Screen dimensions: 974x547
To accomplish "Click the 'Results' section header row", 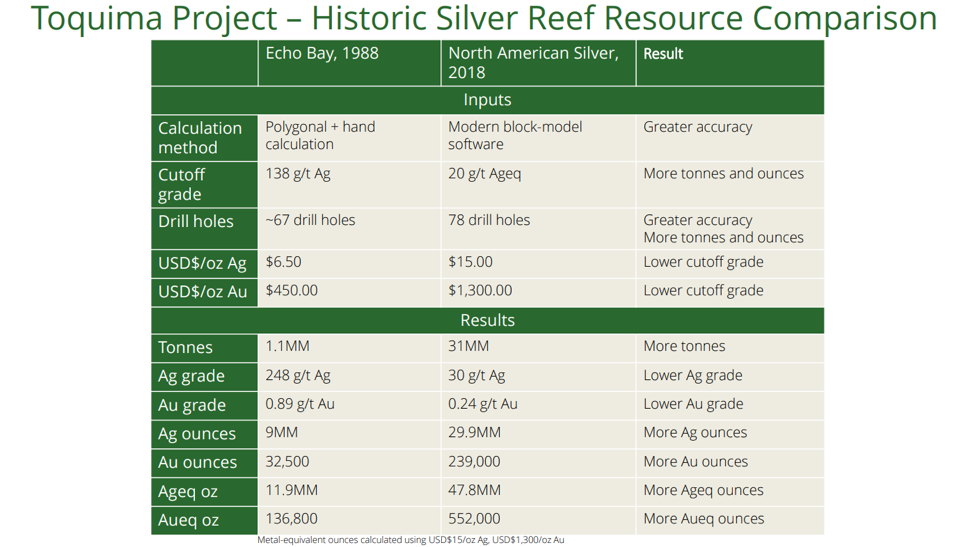I will tap(488, 320).
